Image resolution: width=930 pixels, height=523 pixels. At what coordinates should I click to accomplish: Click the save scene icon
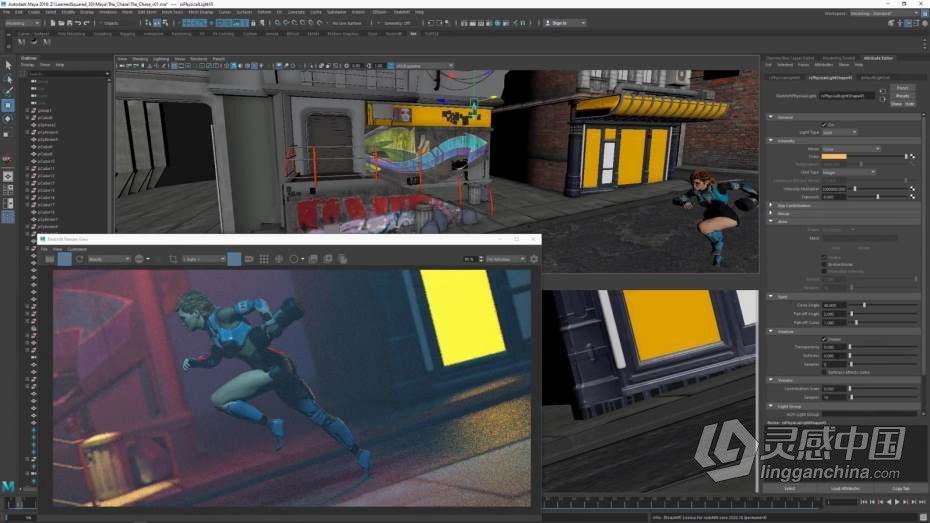tap(69, 23)
